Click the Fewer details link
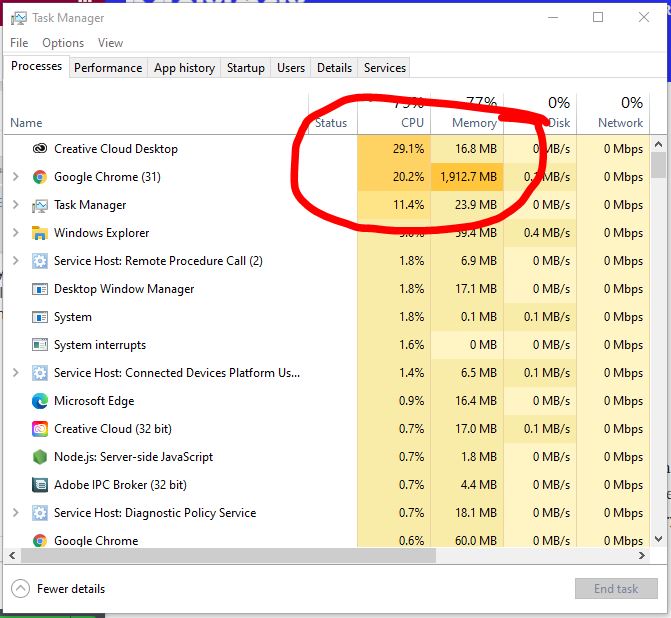This screenshot has width=671, height=618. coord(71,589)
